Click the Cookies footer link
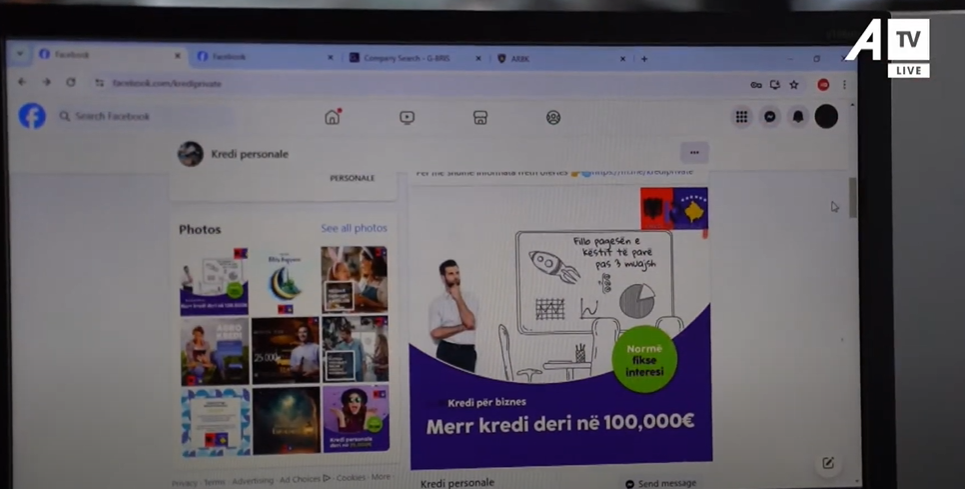Image resolution: width=965 pixels, height=489 pixels. pos(351,478)
